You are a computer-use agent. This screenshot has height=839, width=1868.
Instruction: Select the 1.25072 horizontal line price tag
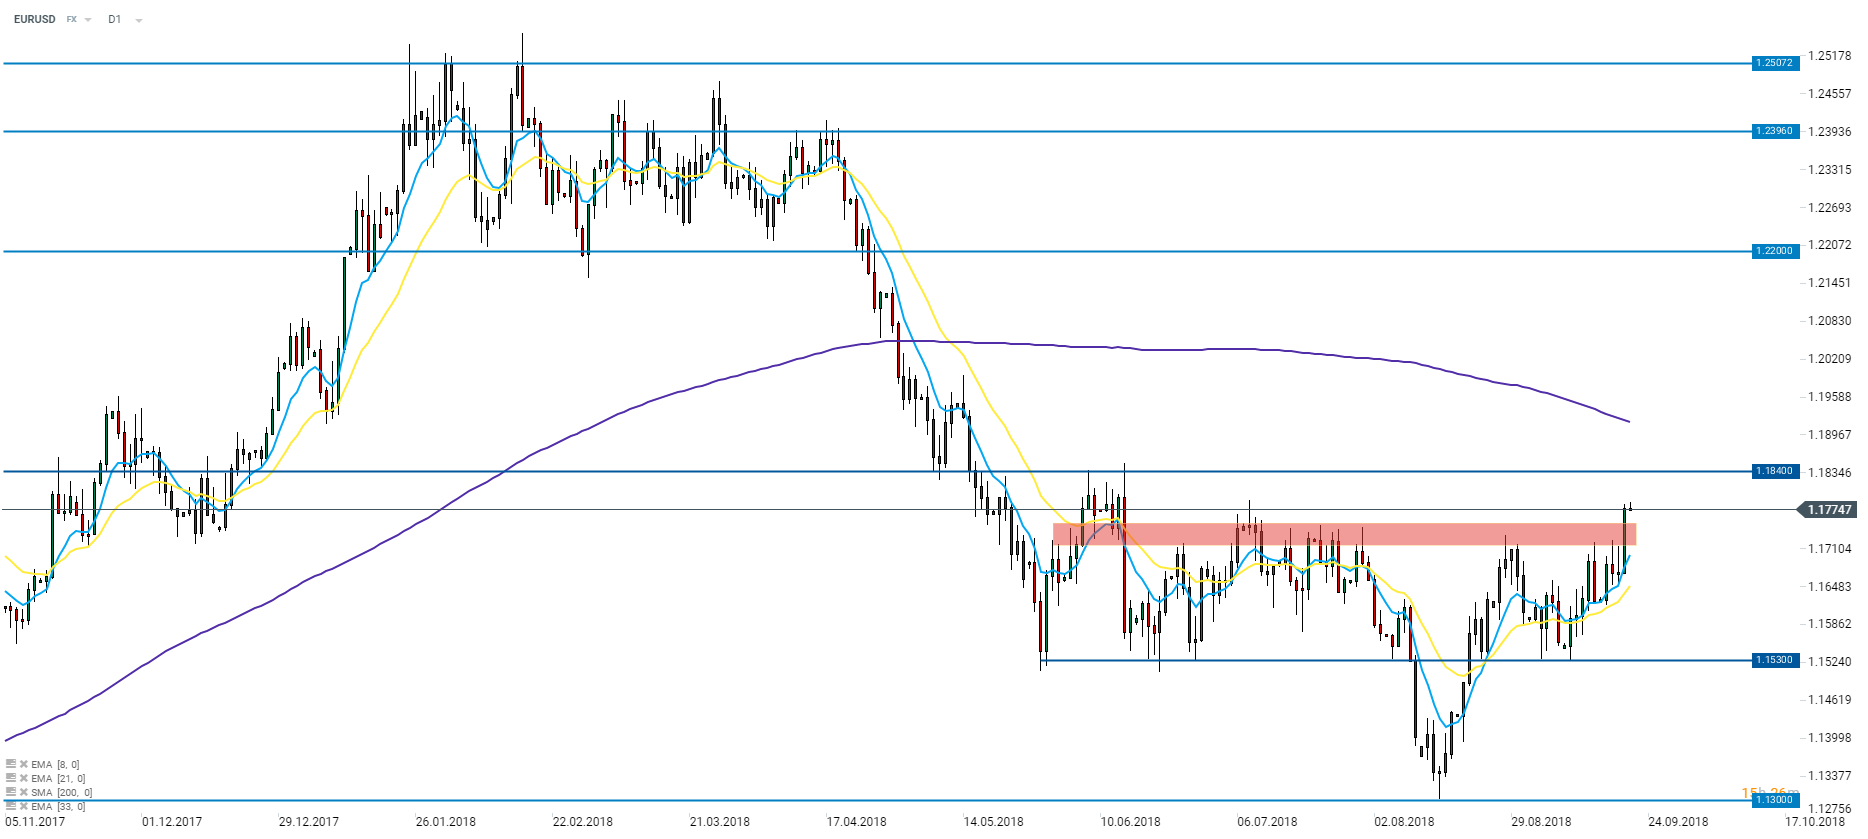coord(1776,63)
